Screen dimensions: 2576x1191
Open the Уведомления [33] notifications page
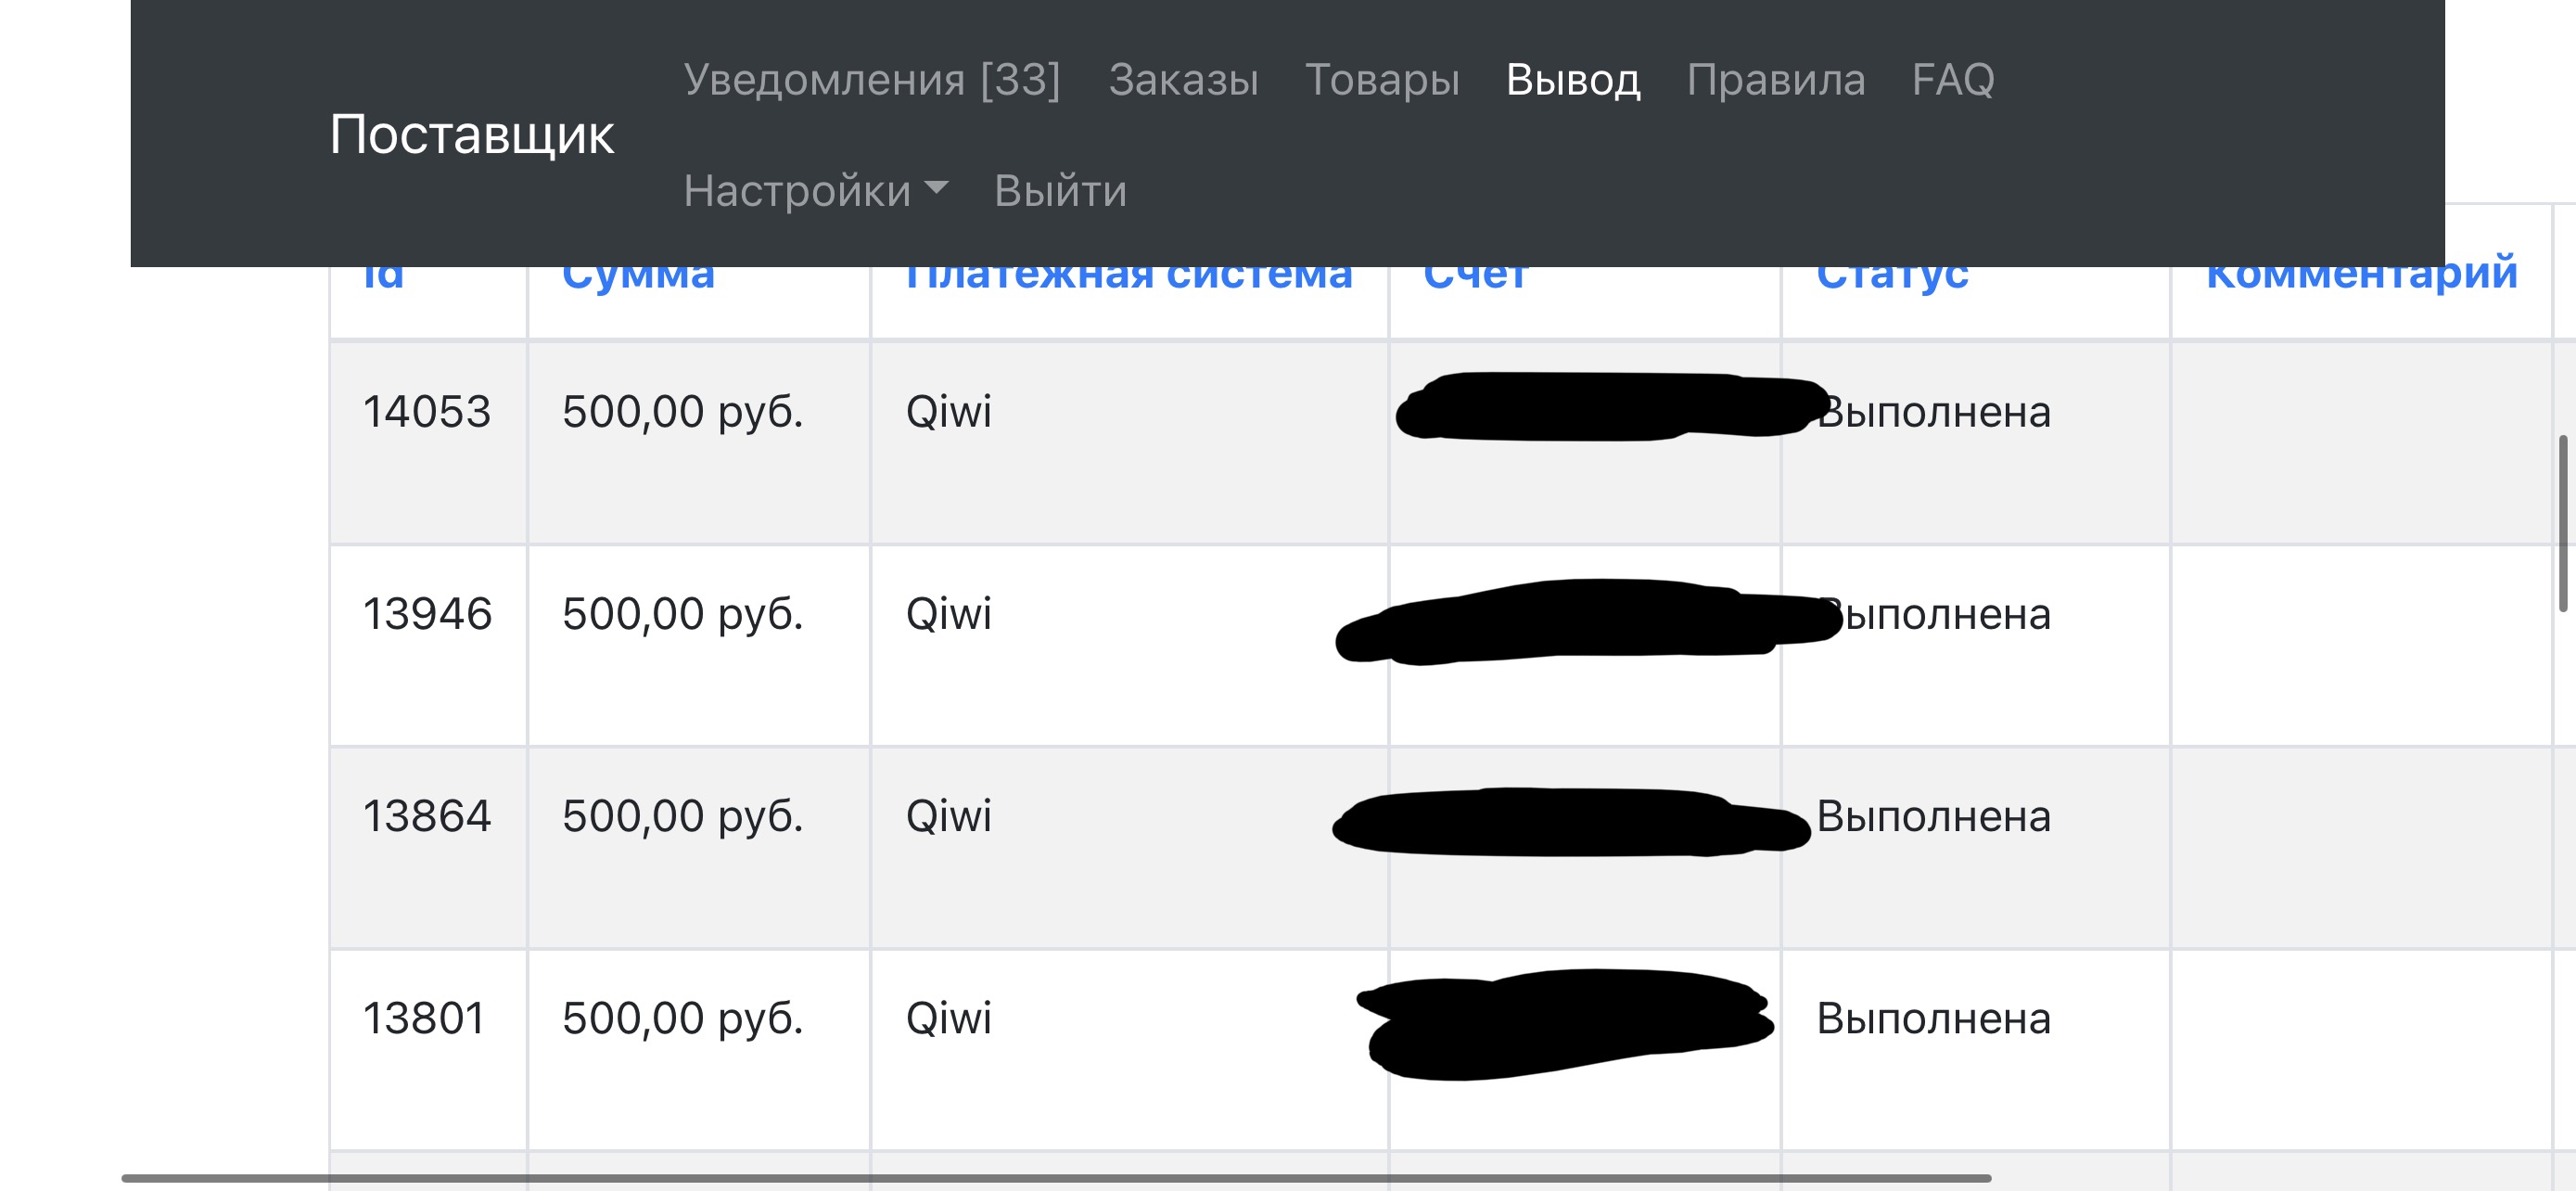click(x=871, y=79)
